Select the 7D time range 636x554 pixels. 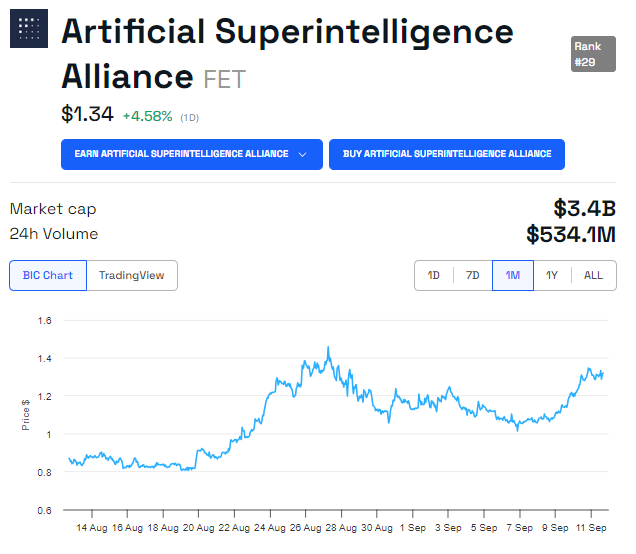pyautogui.click(x=473, y=275)
